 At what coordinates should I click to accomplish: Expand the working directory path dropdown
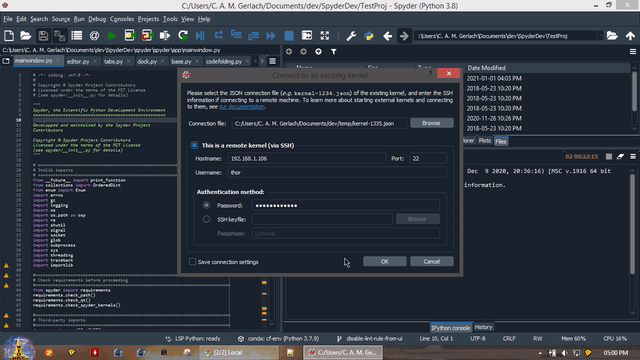pyautogui.click(x=600, y=36)
